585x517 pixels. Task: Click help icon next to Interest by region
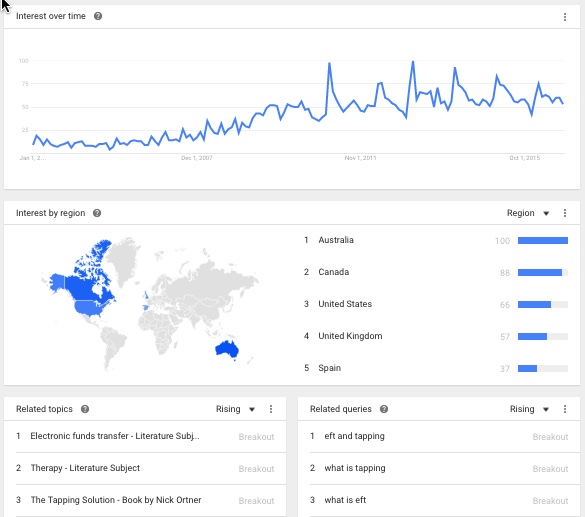97,213
